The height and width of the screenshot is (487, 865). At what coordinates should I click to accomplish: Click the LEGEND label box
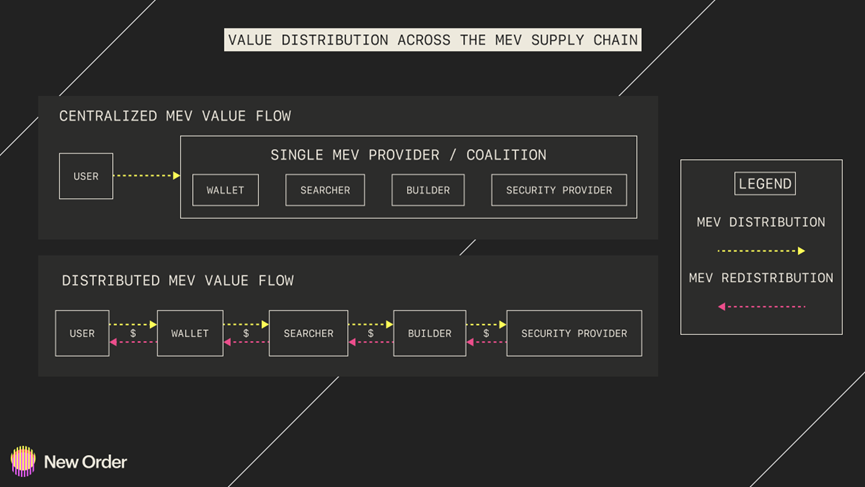[x=765, y=184]
